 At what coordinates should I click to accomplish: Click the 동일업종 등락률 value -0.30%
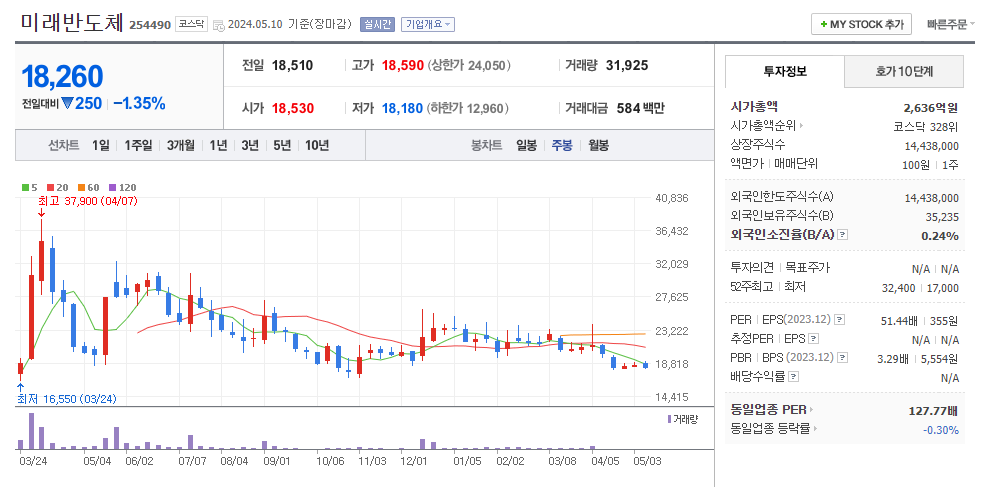point(940,430)
